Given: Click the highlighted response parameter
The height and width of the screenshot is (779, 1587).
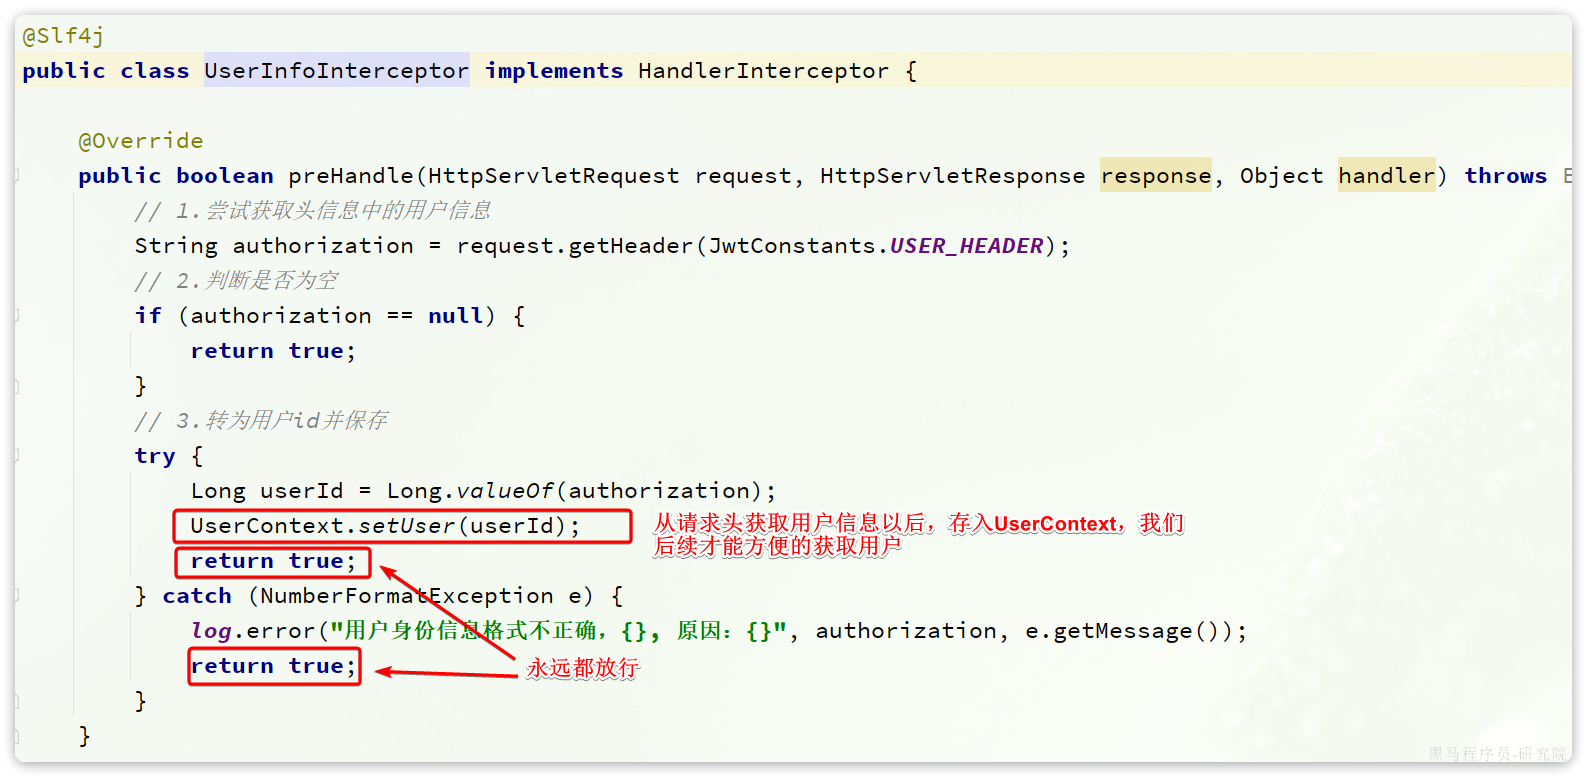Looking at the screenshot, I should point(1156,176).
